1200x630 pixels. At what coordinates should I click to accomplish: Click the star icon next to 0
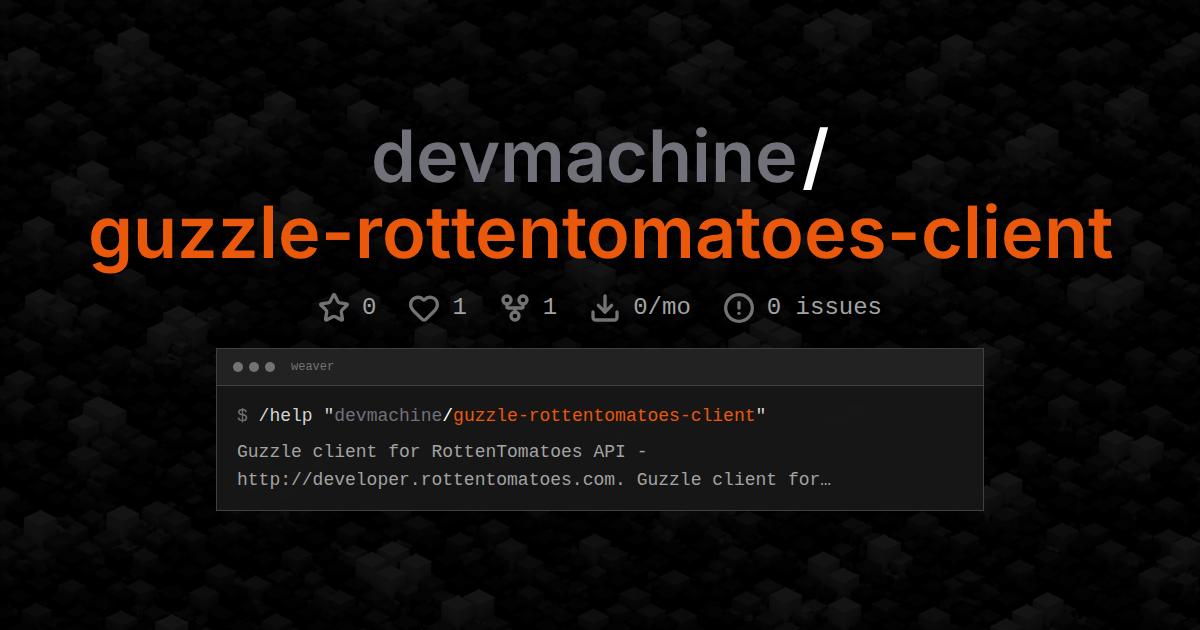(334, 307)
